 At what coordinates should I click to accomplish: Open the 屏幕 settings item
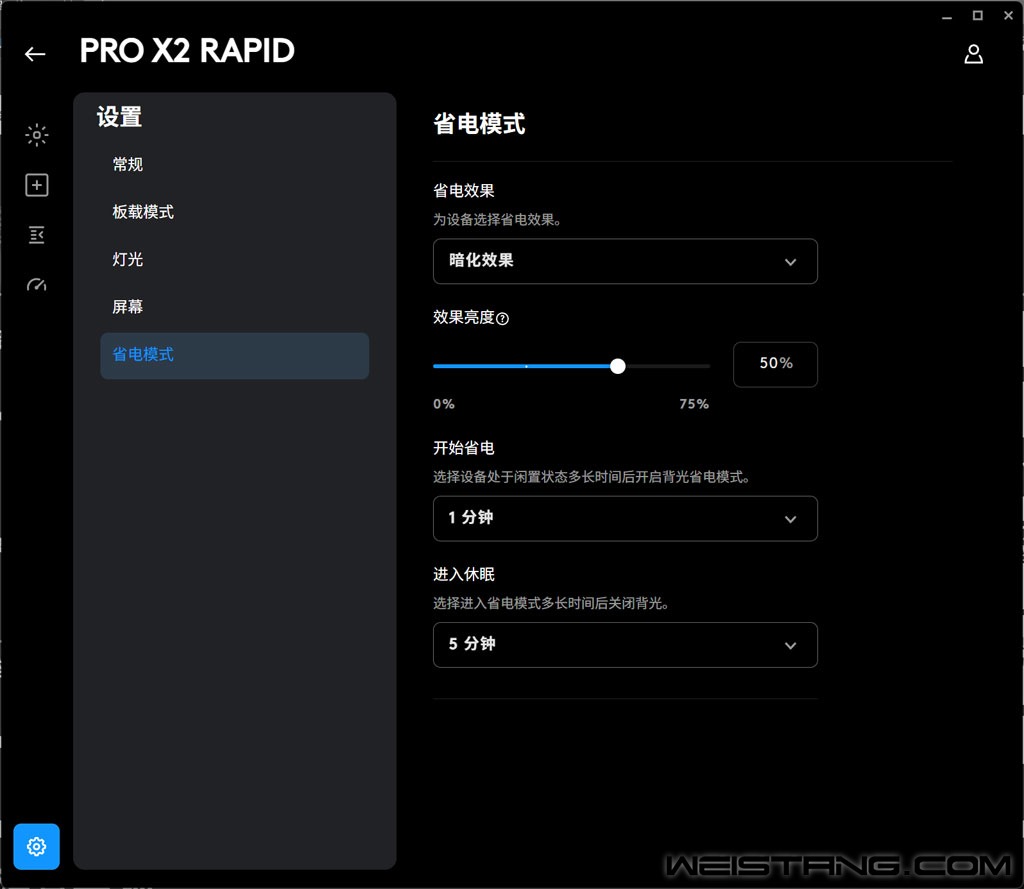(x=127, y=306)
